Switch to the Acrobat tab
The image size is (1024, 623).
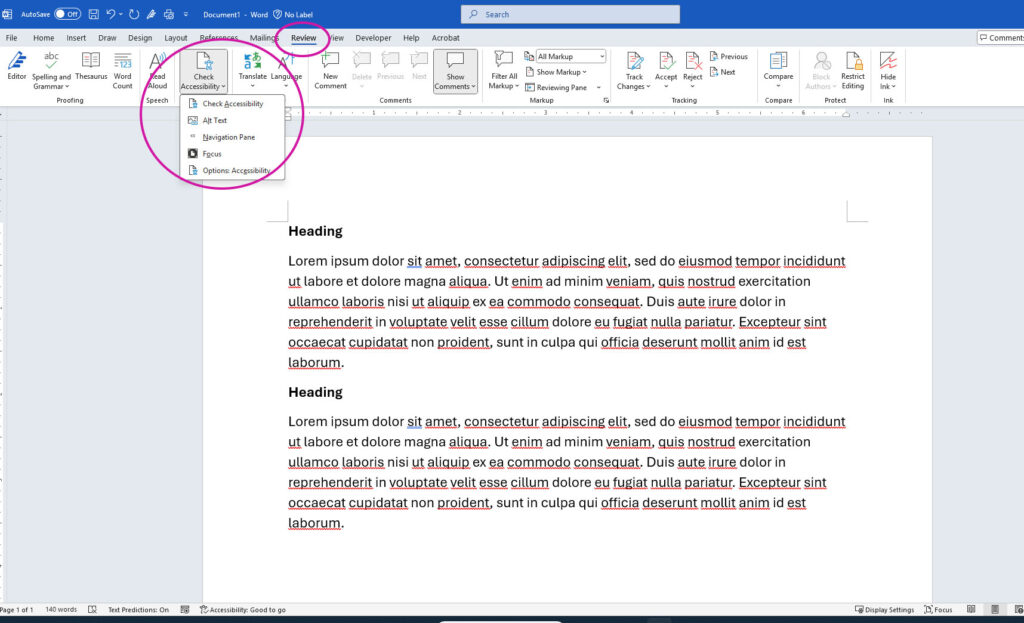coord(445,38)
